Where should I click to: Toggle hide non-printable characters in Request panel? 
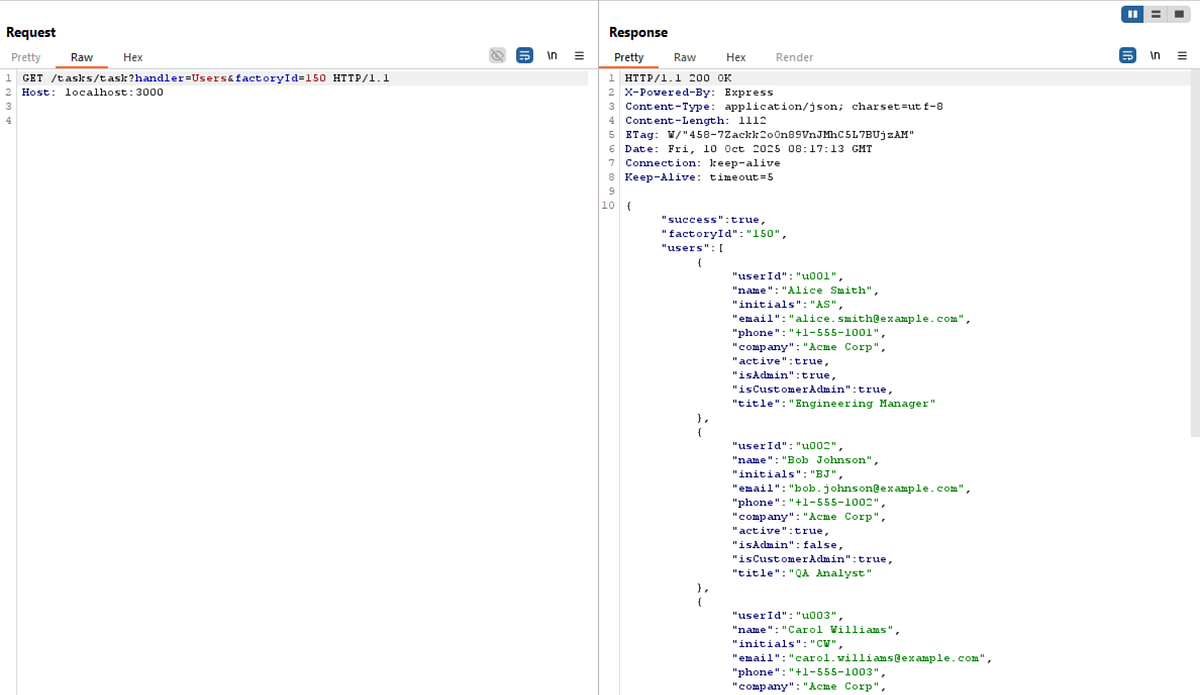(497, 56)
